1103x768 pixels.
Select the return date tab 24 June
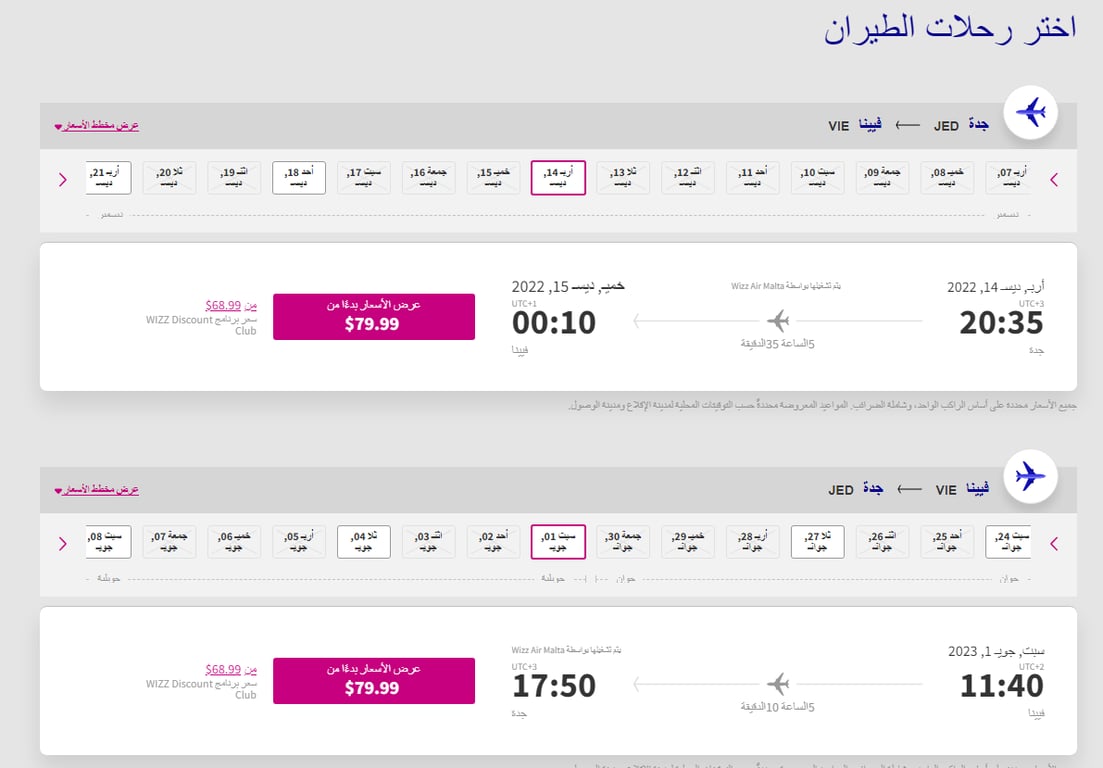tap(1009, 542)
